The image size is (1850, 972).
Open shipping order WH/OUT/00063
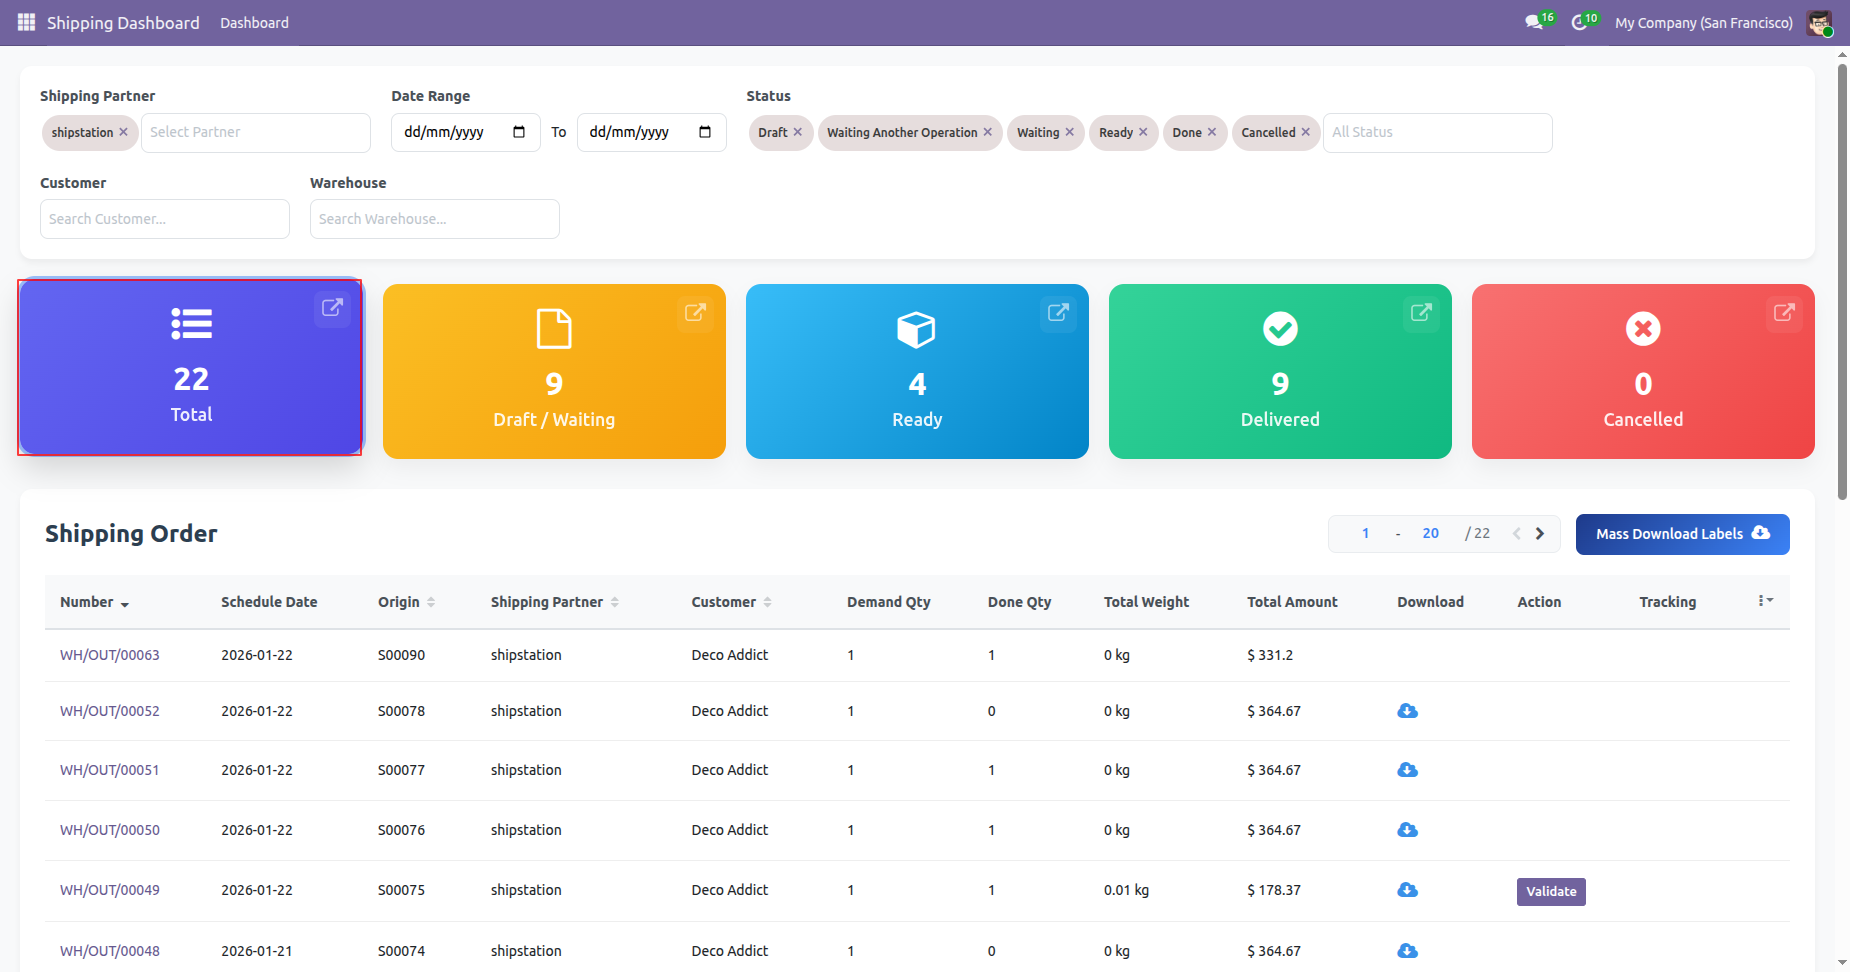coord(110,655)
